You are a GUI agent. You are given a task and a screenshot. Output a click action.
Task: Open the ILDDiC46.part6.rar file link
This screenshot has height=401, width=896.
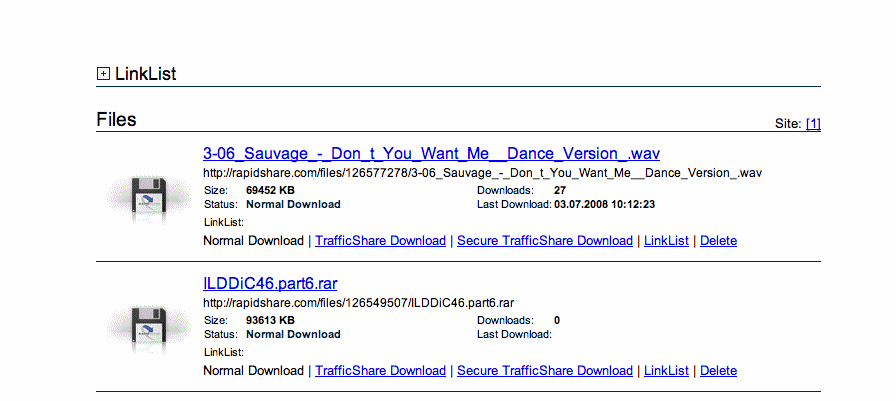(x=277, y=283)
